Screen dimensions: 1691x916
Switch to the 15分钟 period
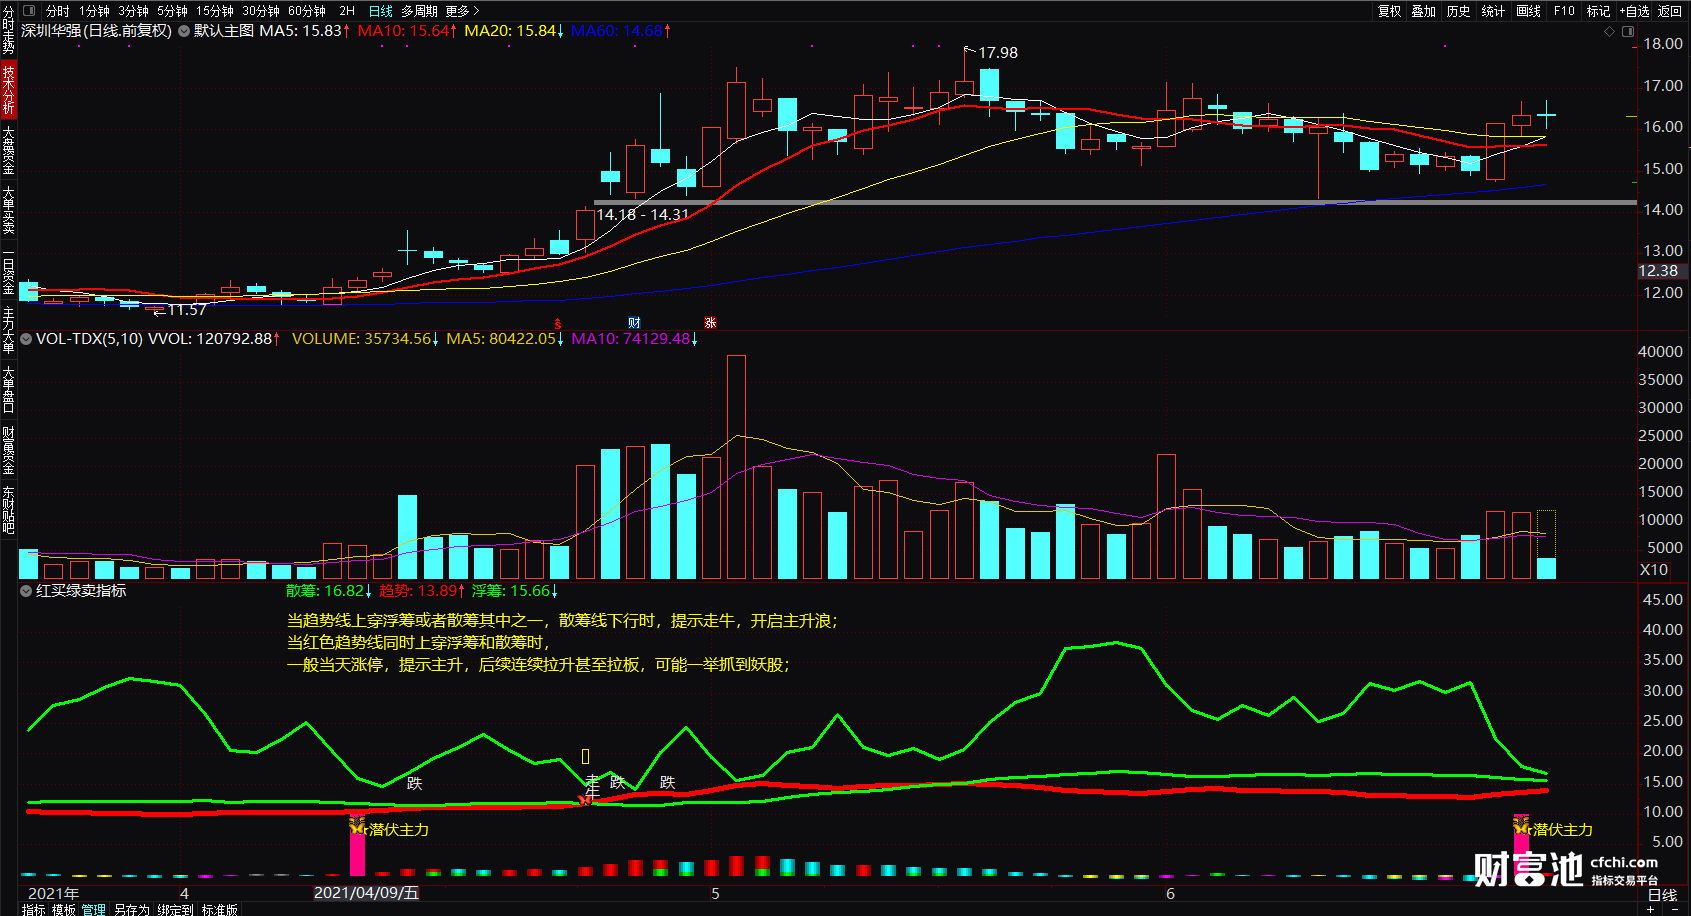tap(214, 11)
